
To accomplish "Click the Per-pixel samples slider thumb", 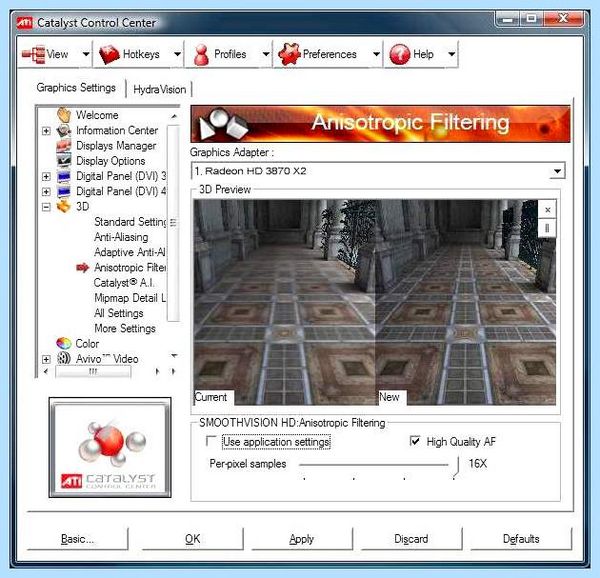I will 456,467.
